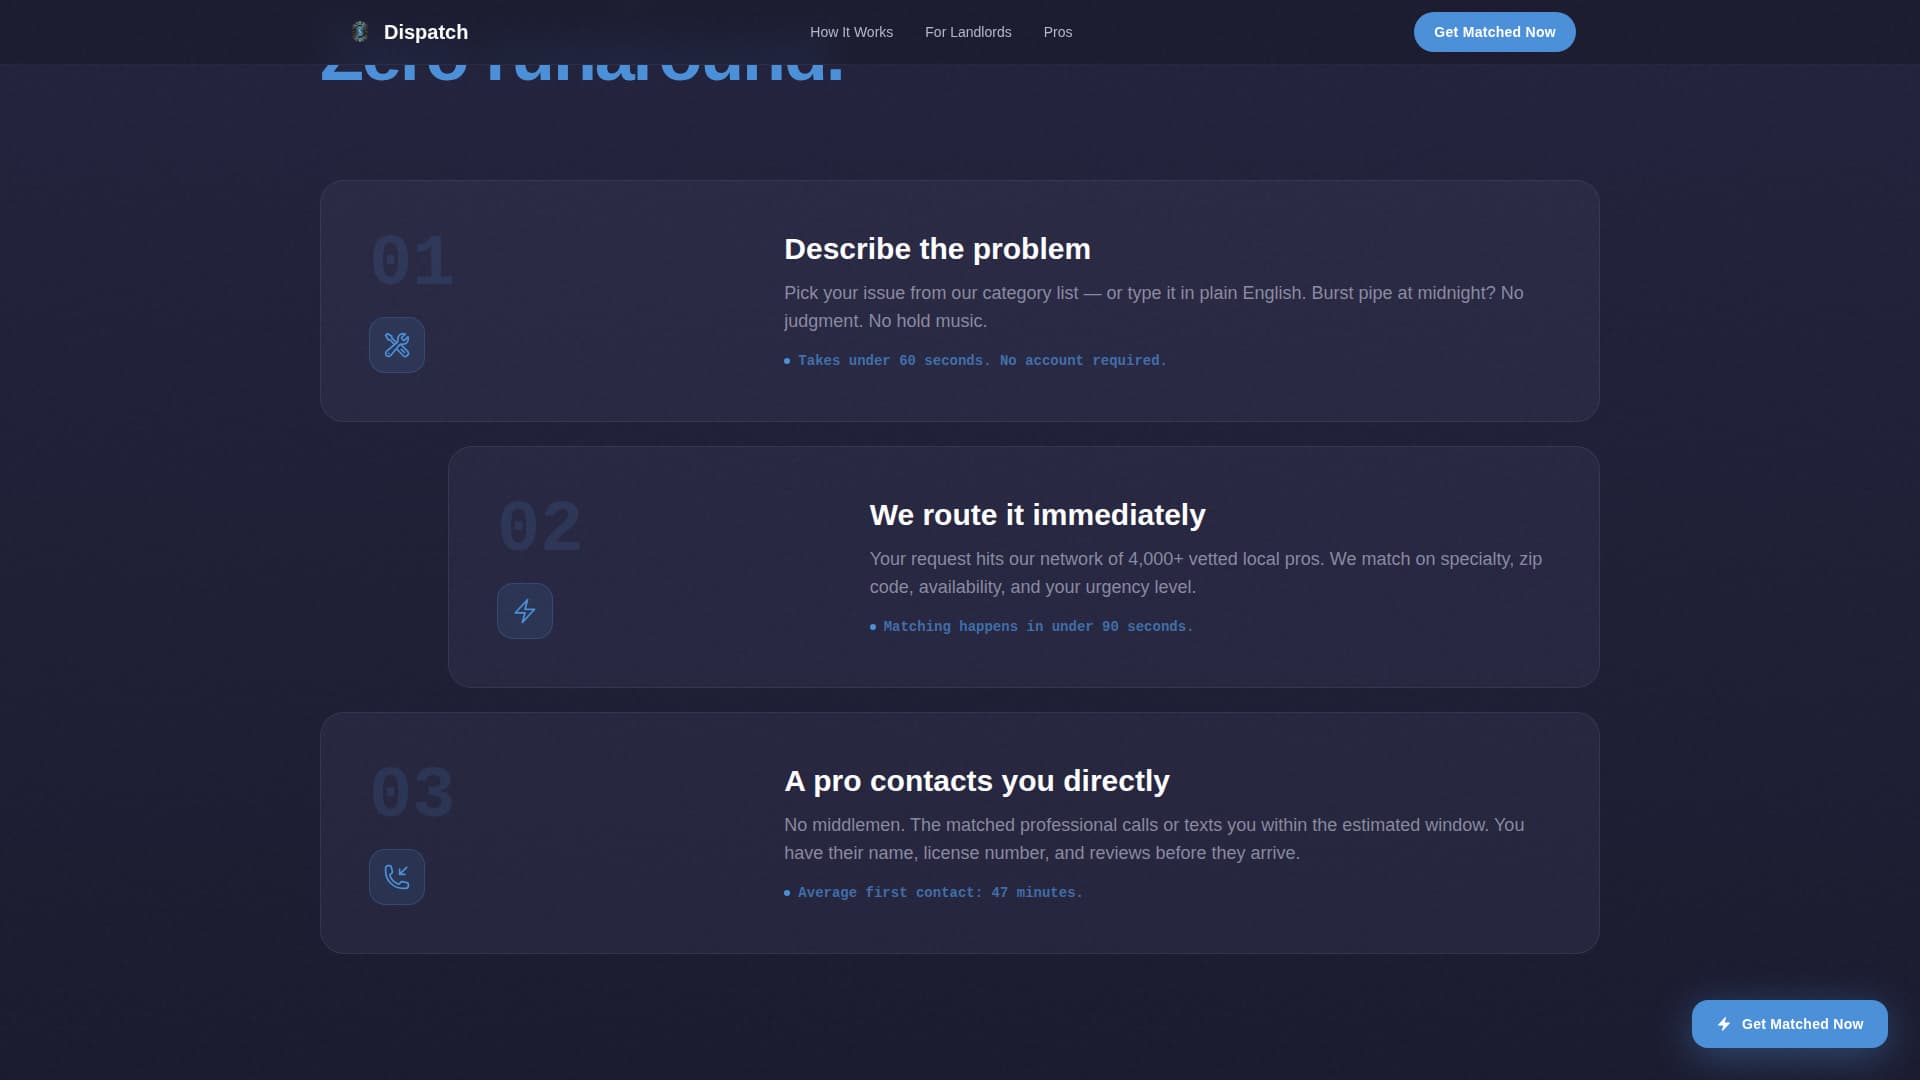Click the paragraph starting 'Your request hits'
The height and width of the screenshot is (1080, 1920).
[x=1206, y=573]
